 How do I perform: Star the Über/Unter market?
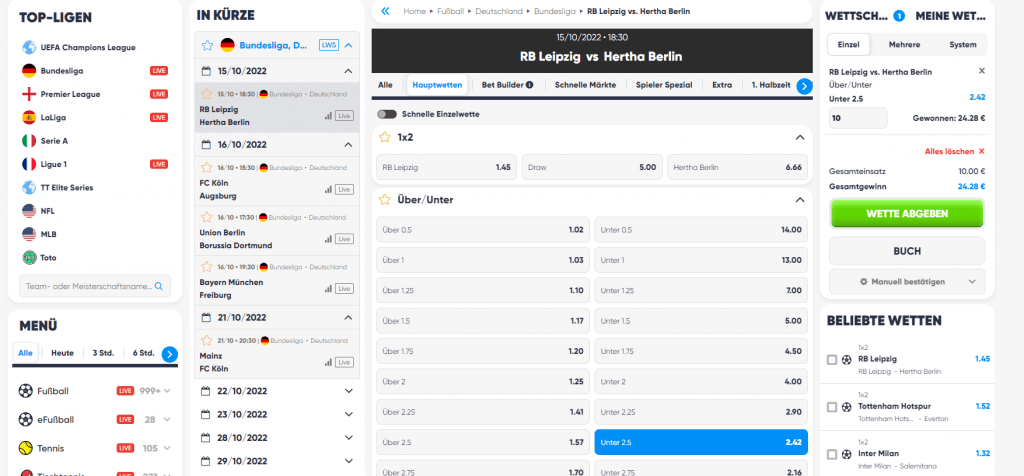tap(385, 200)
